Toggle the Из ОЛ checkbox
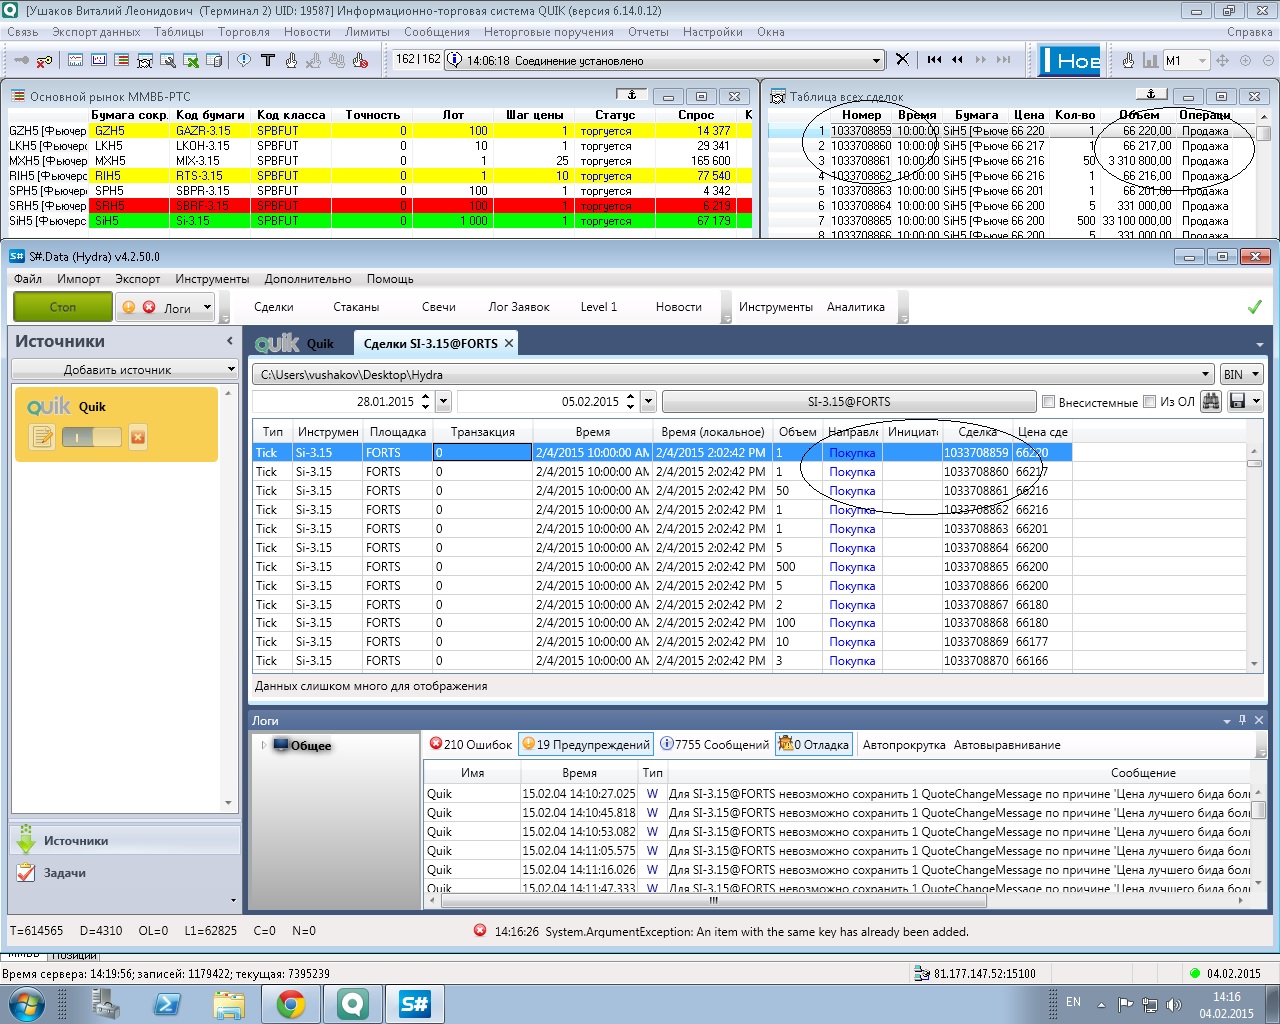This screenshot has width=1280, height=1024. pos(1150,402)
